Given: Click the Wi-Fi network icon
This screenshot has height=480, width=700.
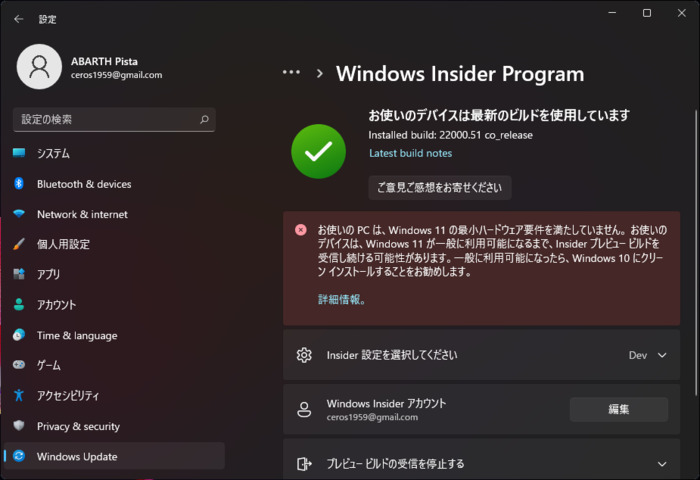Looking at the screenshot, I should [x=19, y=213].
